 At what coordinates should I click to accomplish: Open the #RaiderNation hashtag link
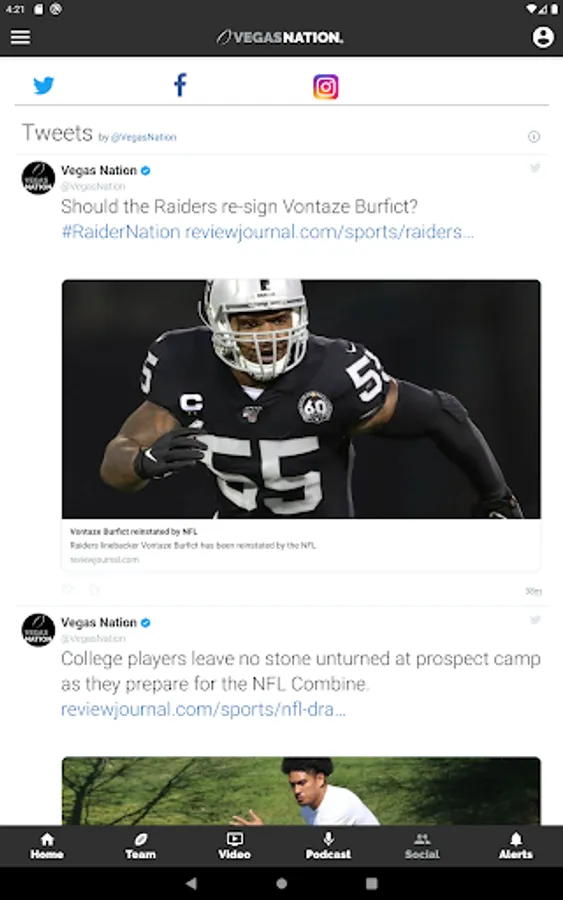[121, 232]
